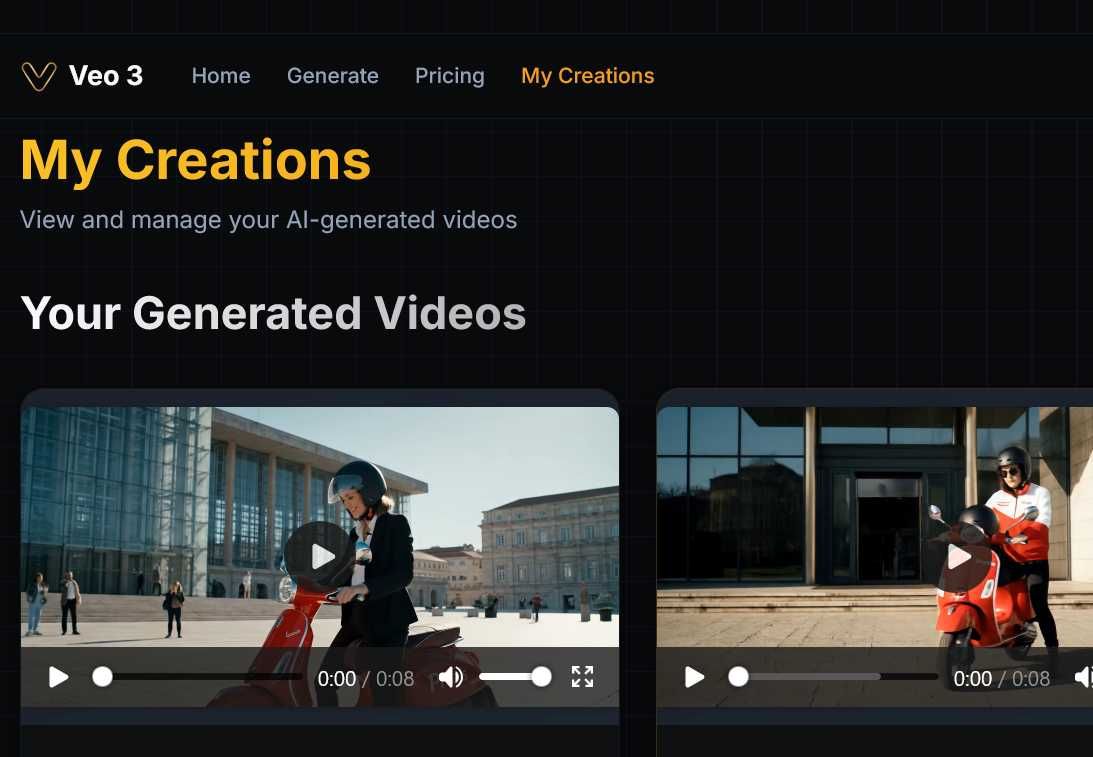Viewport: 1093px width, 757px height.
Task: Click the first video's progress seek bar
Action: coord(198,677)
